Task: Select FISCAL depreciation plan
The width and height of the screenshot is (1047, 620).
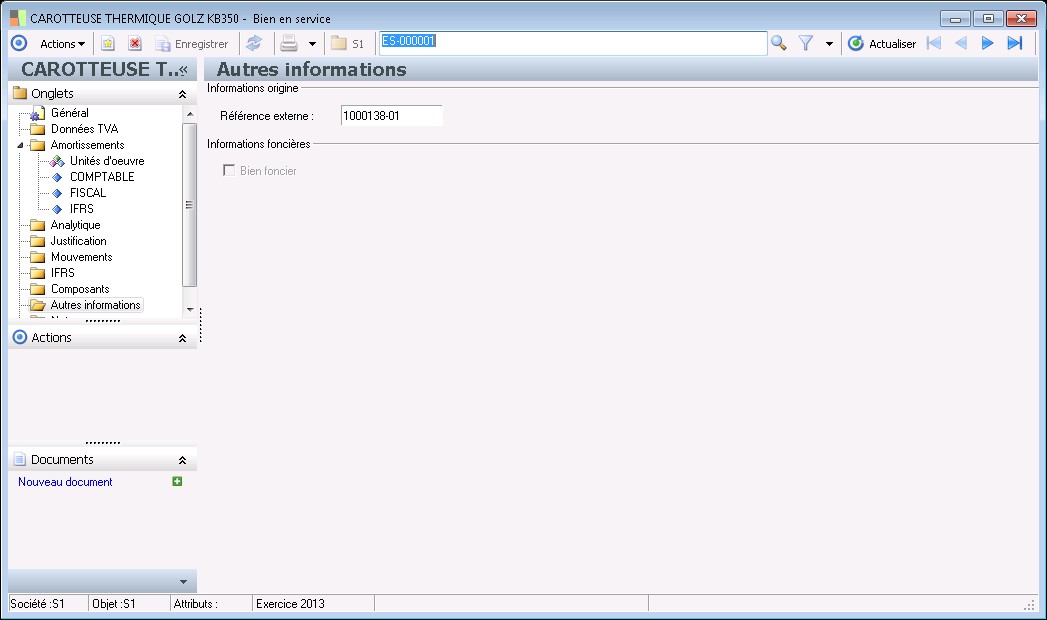Action: click(x=88, y=193)
